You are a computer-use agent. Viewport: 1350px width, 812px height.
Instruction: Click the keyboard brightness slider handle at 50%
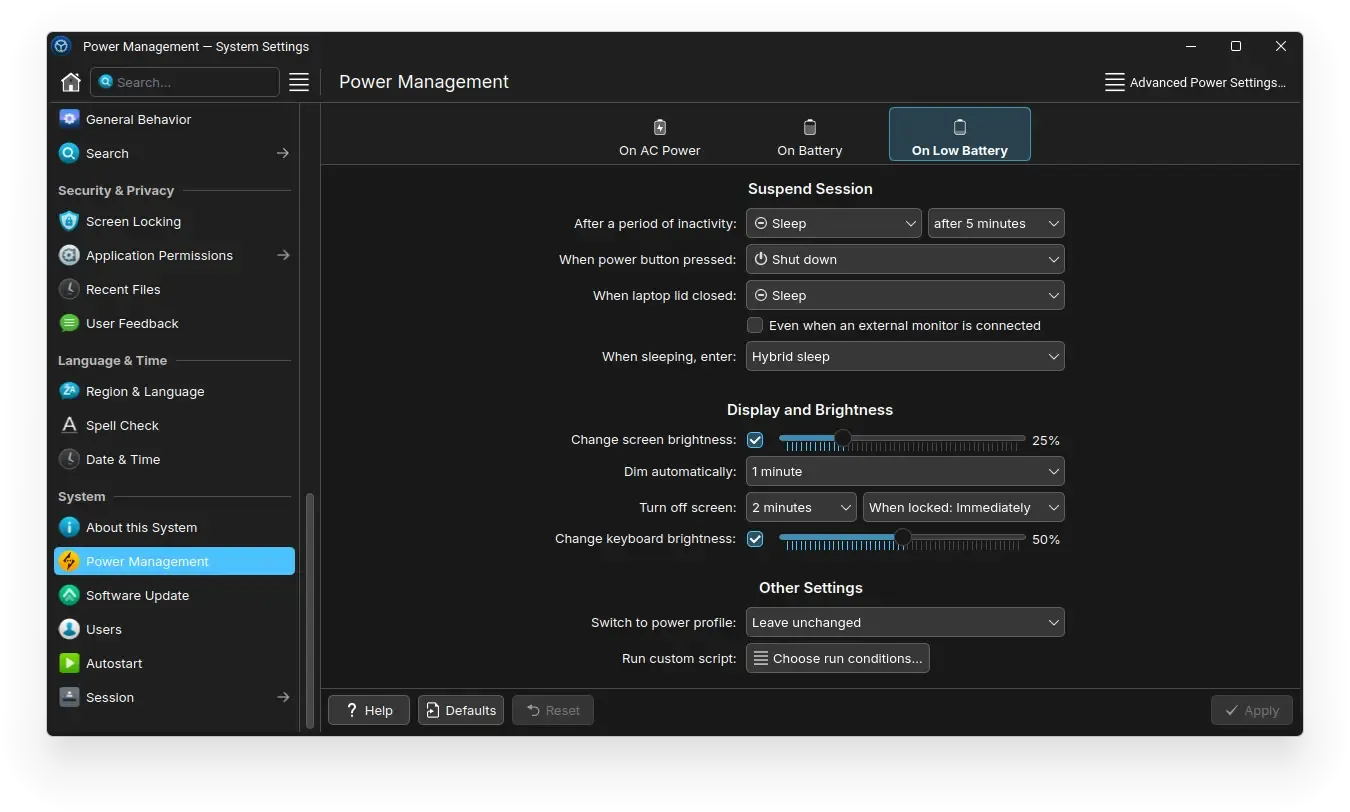903,537
